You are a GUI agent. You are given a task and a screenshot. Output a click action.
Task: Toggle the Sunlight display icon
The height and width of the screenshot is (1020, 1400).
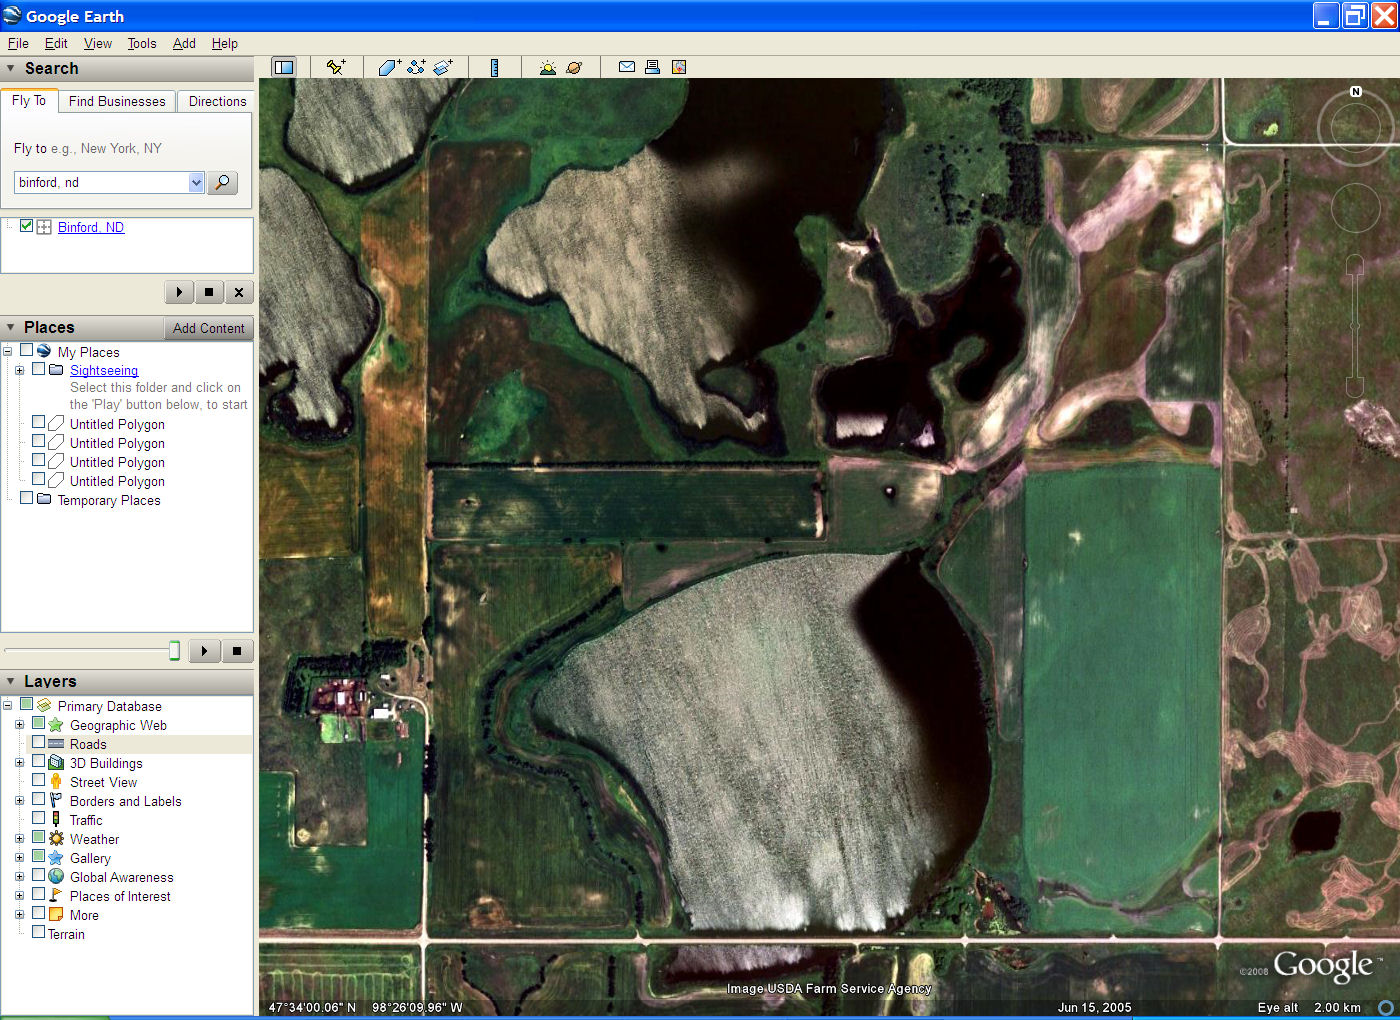pos(547,67)
